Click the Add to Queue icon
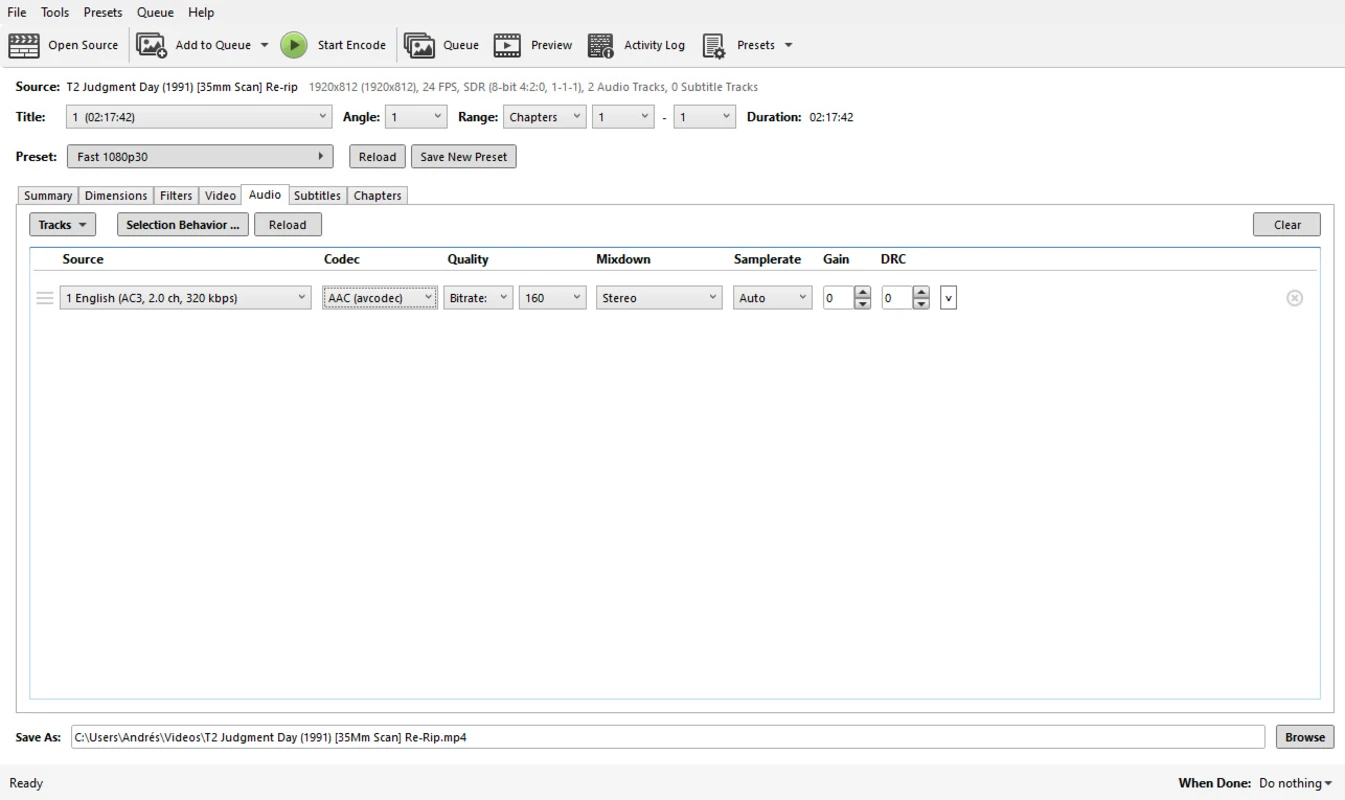Image resolution: width=1345 pixels, height=800 pixels. pyautogui.click(x=151, y=45)
